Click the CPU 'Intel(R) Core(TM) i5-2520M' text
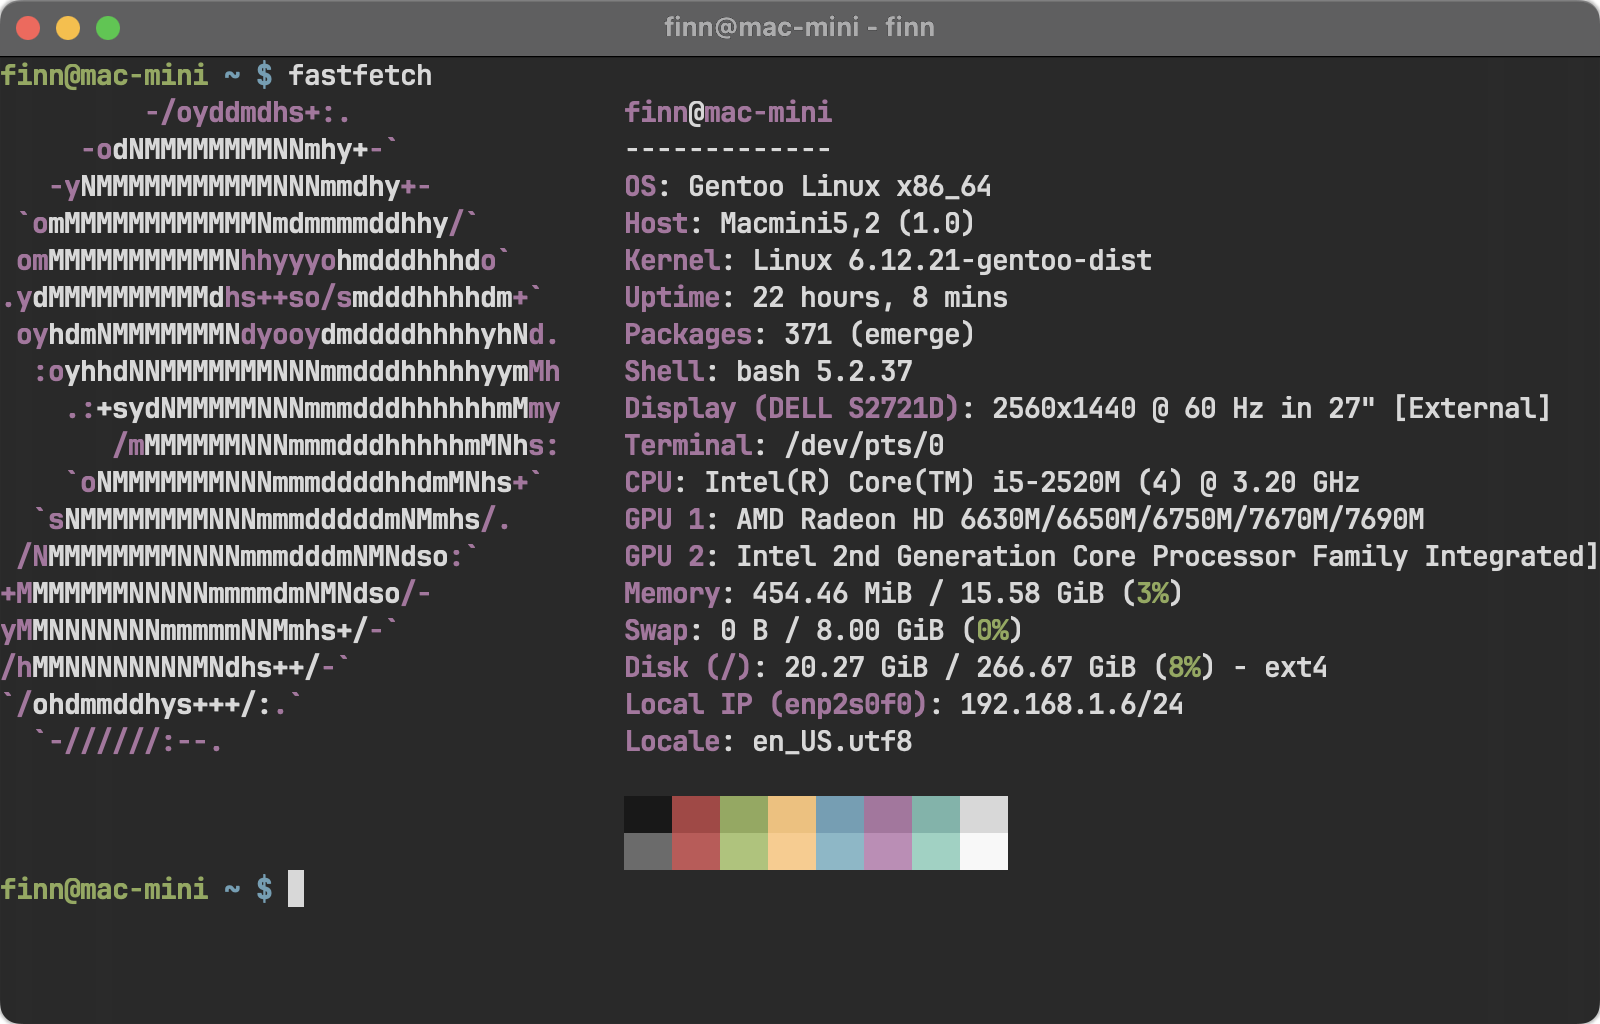This screenshot has height=1024, width=1600. [912, 482]
